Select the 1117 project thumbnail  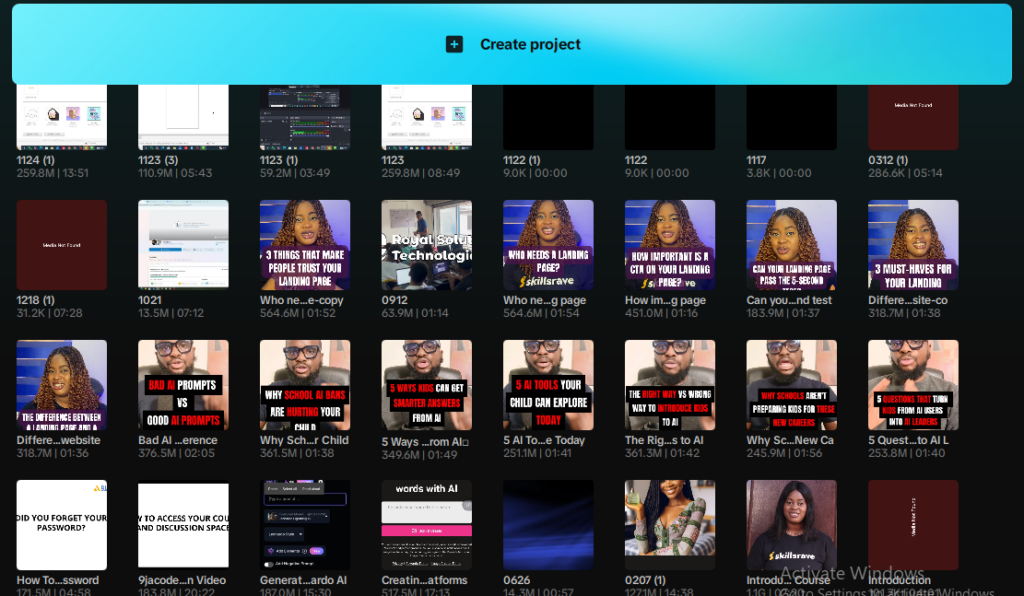791,118
